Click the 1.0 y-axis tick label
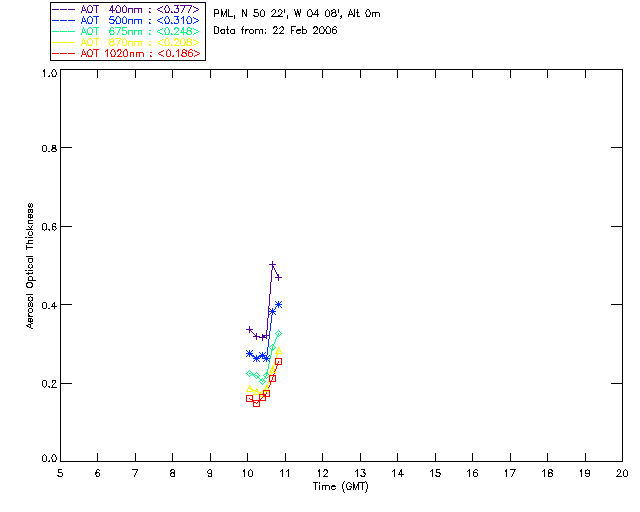The width and height of the screenshot is (640, 512). 49,73
